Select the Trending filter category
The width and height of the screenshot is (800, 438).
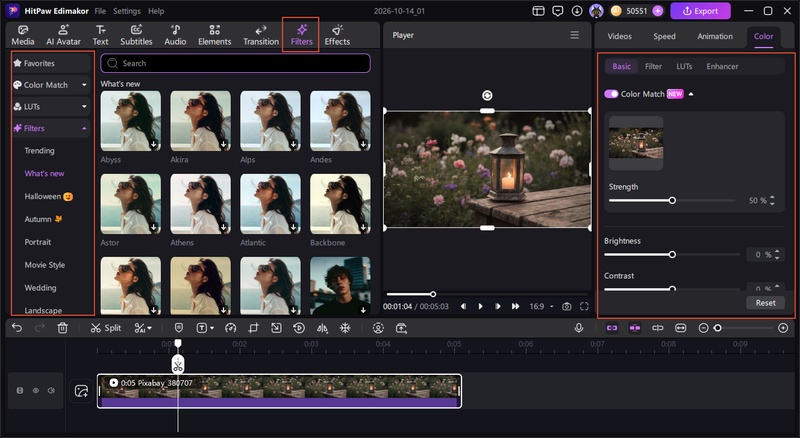click(x=39, y=151)
